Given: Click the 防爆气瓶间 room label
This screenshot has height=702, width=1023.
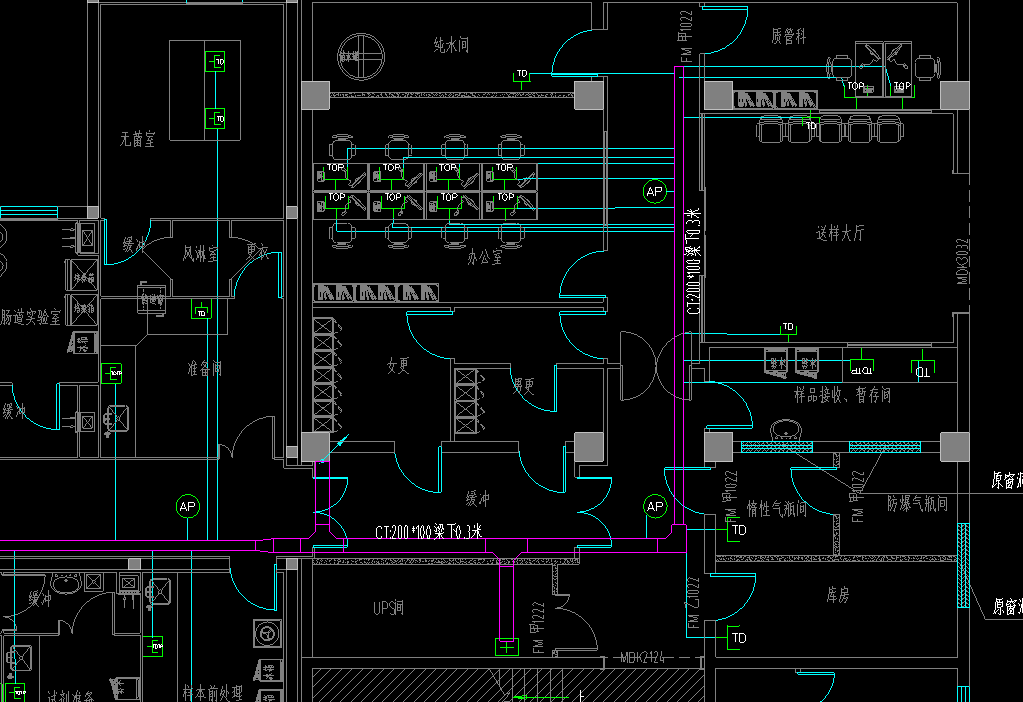Looking at the screenshot, I should tap(917, 503).
